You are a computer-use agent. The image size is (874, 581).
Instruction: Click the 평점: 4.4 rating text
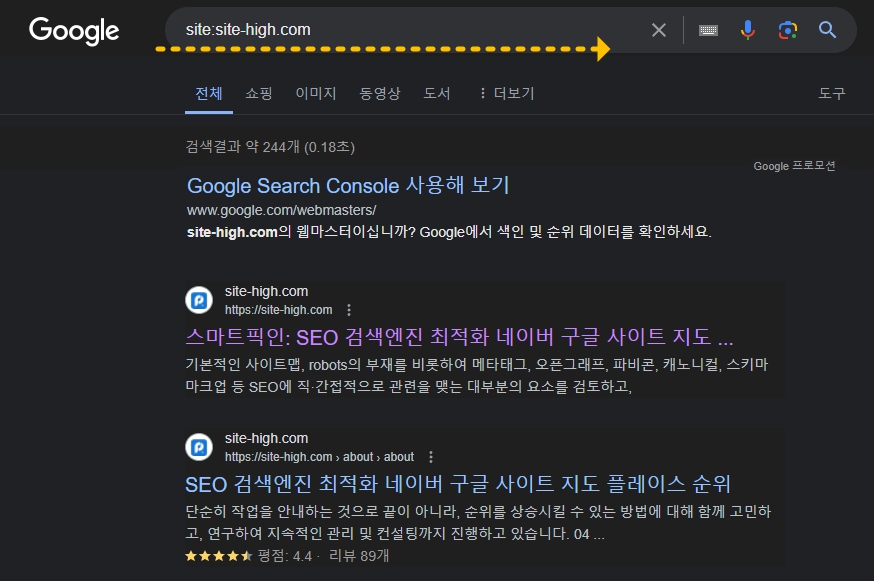285,556
